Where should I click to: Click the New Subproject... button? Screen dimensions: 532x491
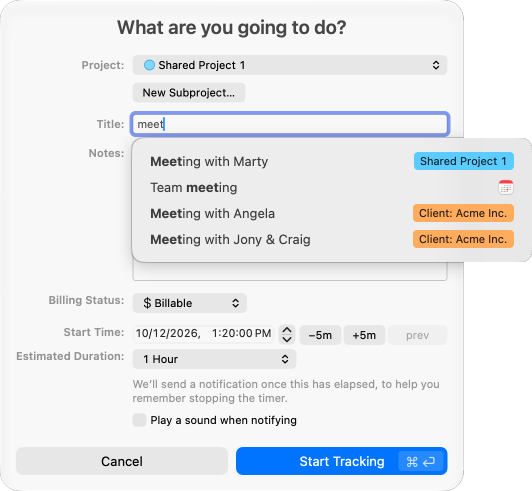pos(189,93)
